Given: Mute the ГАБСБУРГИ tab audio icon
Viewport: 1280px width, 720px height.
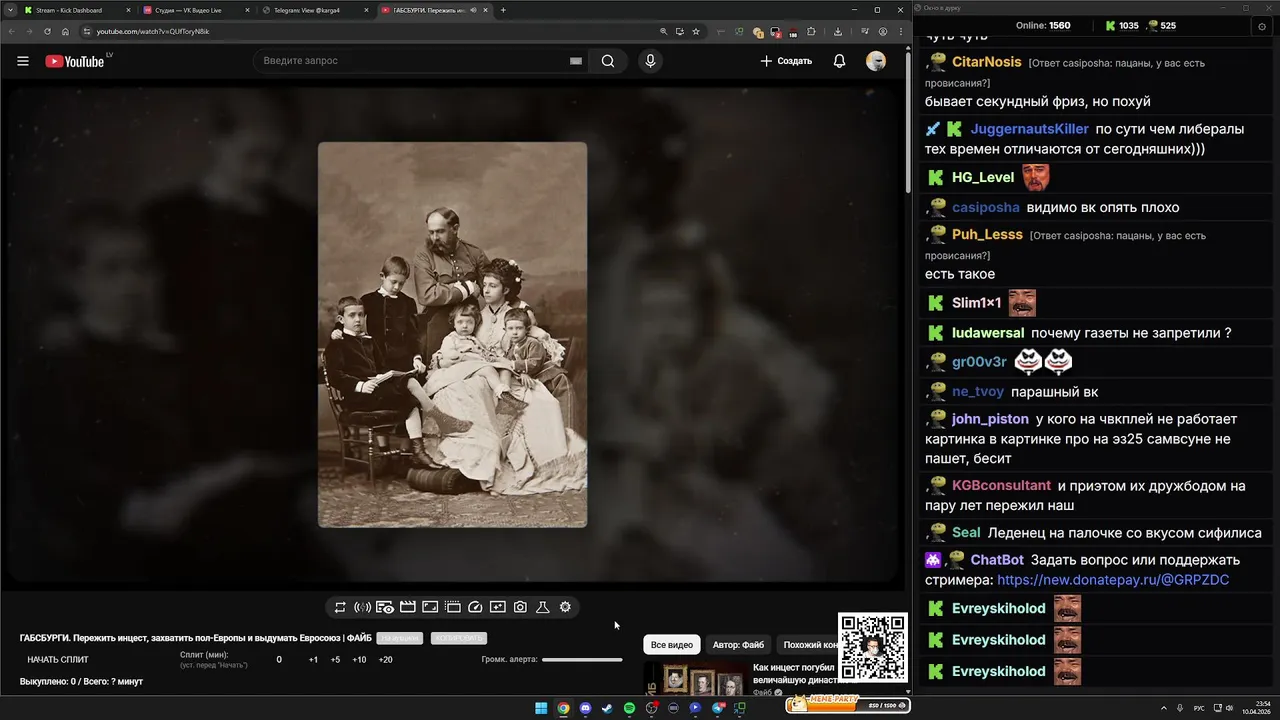Looking at the screenshot, I should [x=474, y=10].
